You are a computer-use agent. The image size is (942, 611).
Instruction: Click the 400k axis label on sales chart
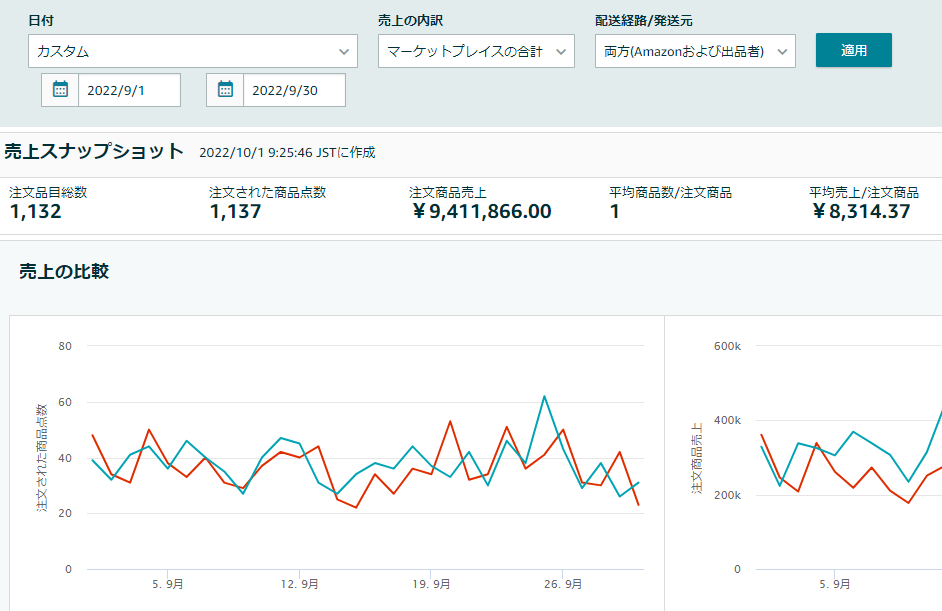coord(727,421)
